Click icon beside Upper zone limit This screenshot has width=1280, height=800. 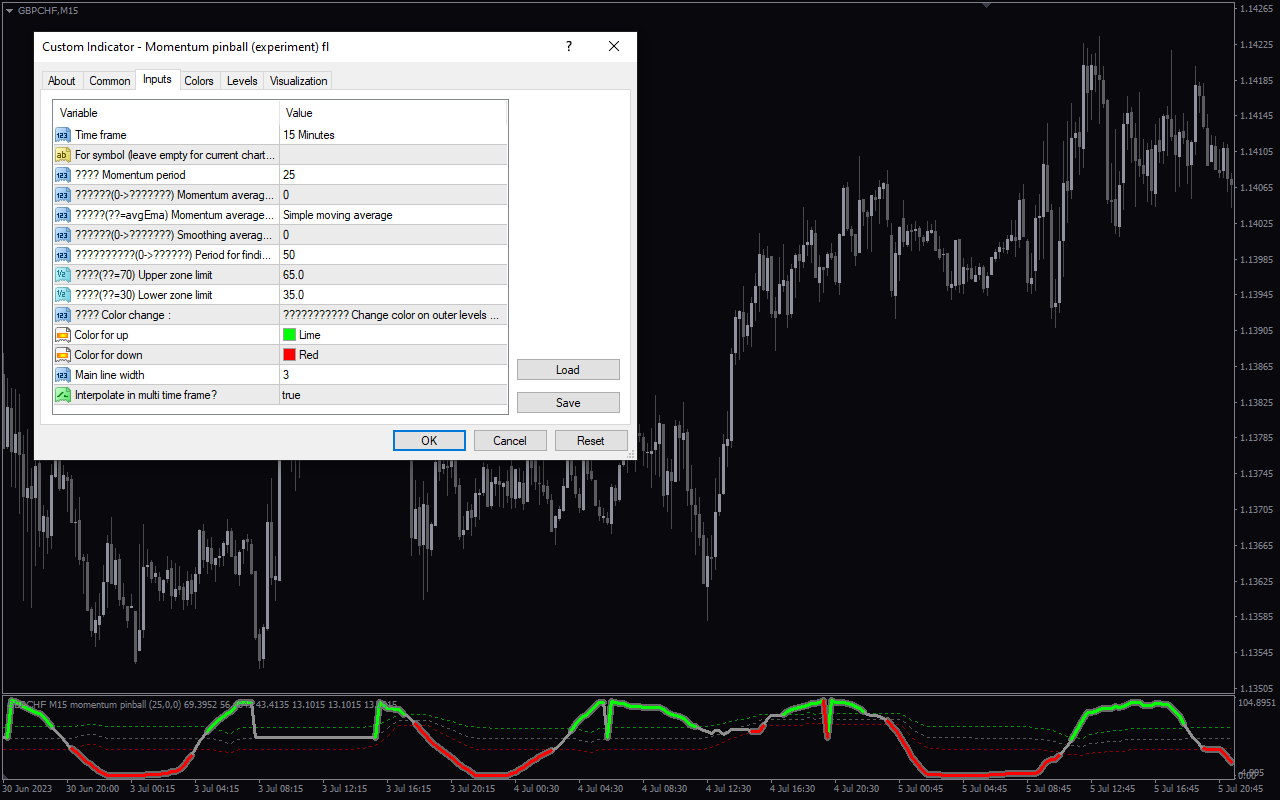(x=63, y=275)
